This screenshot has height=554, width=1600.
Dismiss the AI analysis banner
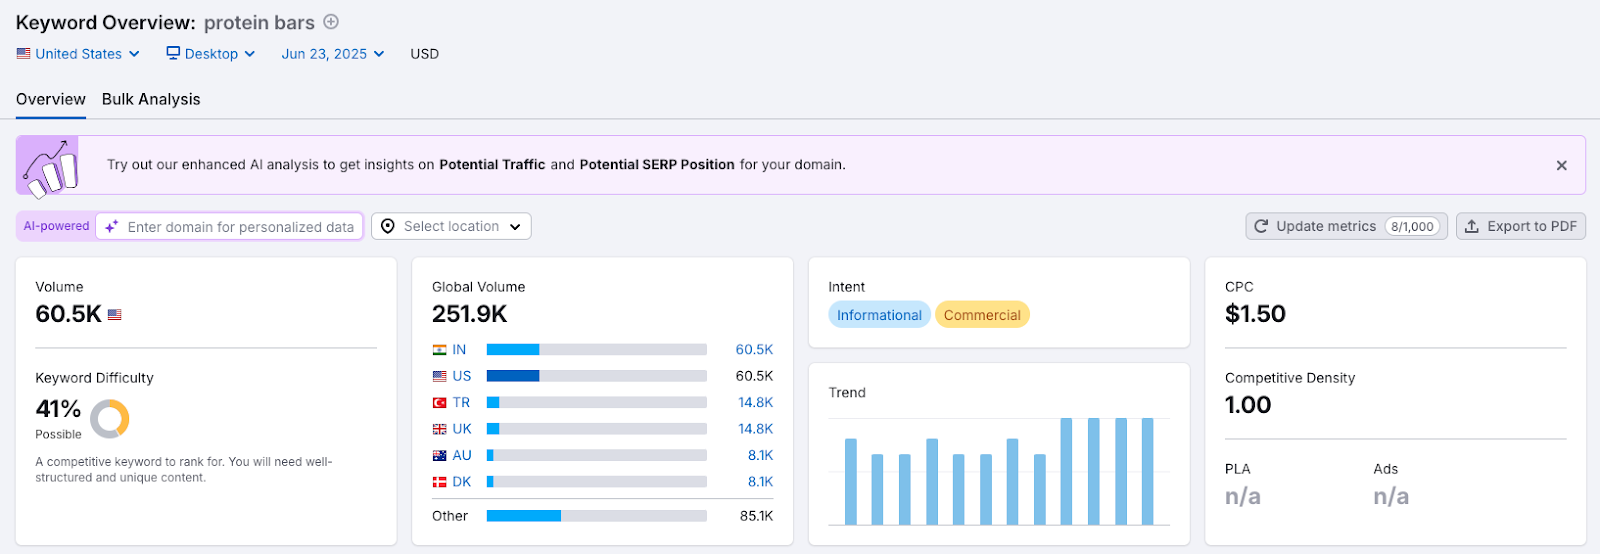[1561, 166]
